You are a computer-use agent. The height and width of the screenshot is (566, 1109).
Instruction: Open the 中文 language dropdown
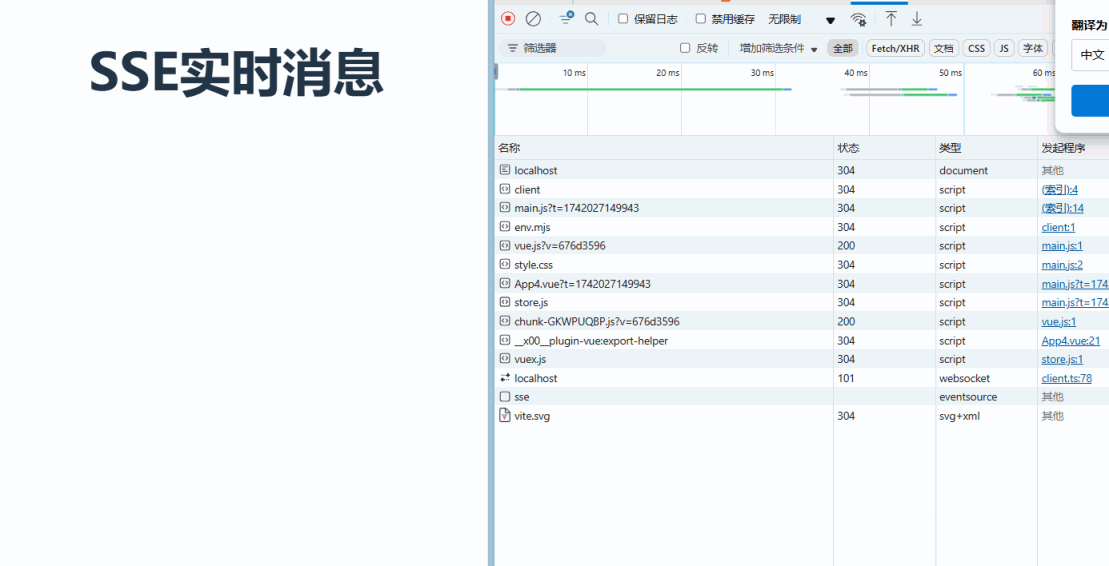[x=1090, y=55]
